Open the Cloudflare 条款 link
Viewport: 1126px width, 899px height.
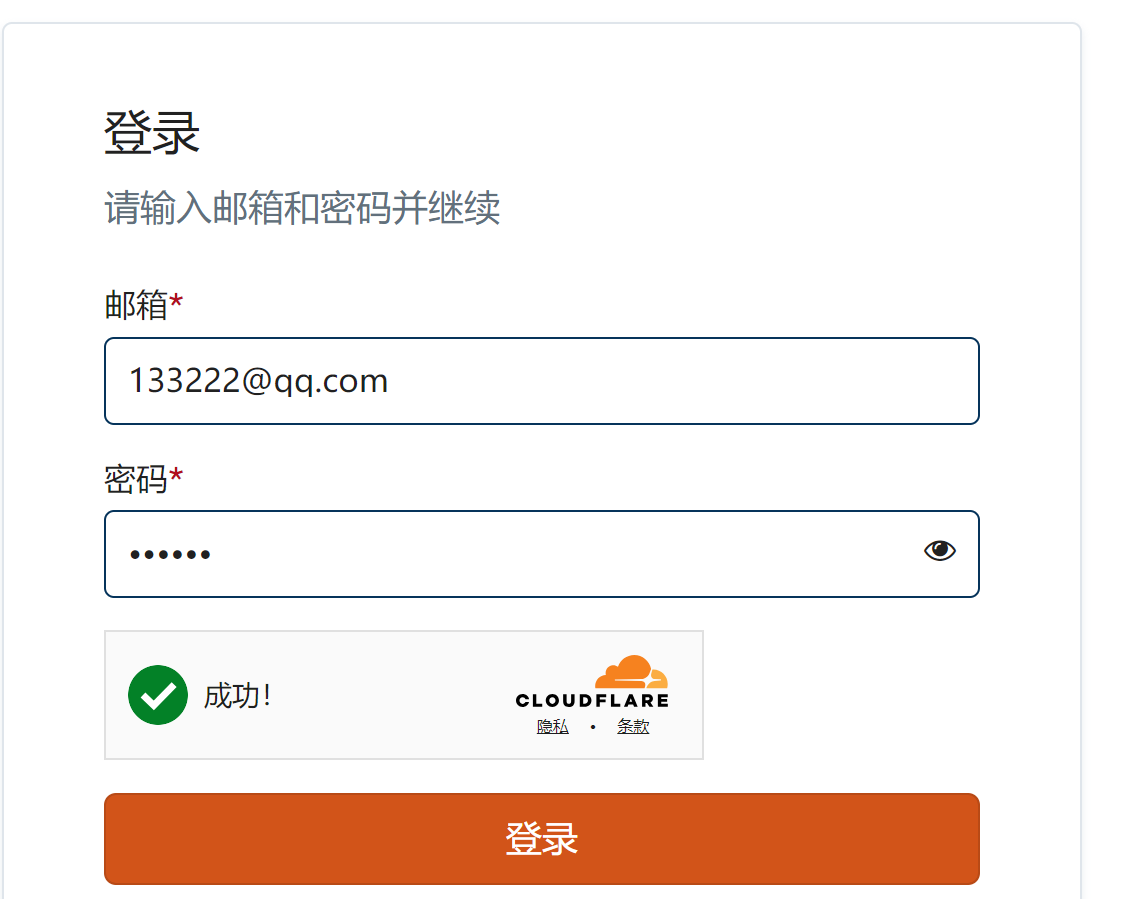pyautogui.click(x=633, y=727)
